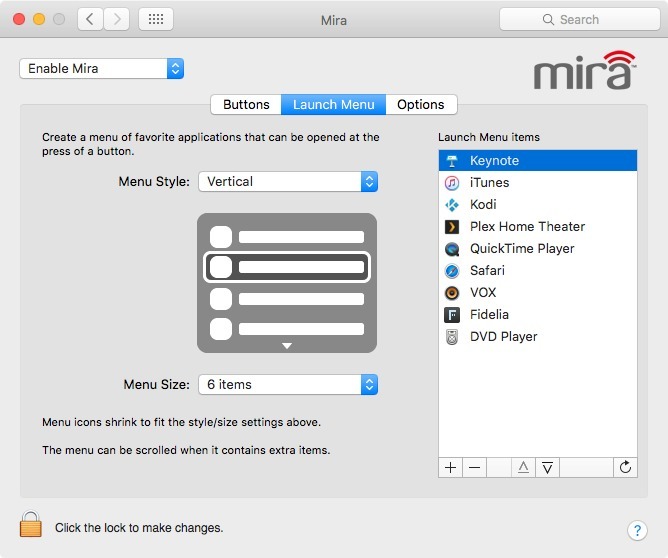Switch to the Options tab
This screenshot has width=668, height=558.
(x=421, y=105)
